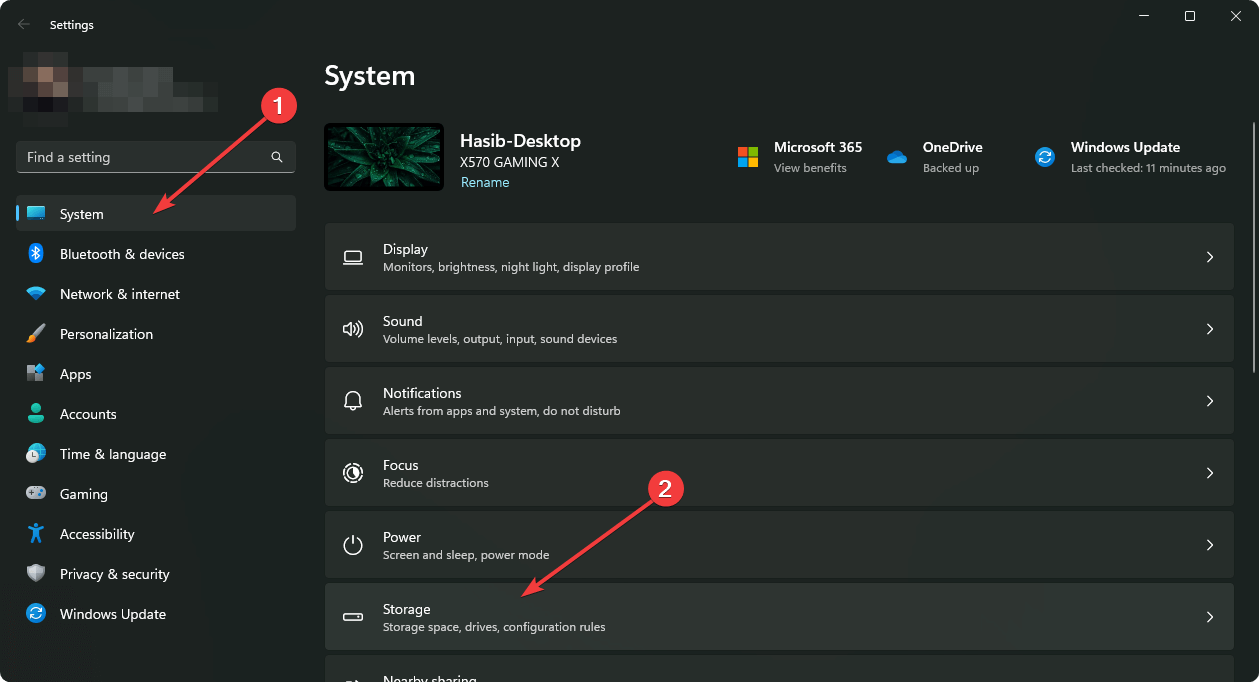Open Time & language settings
The image size is (1259, 682).
(x=156, y=453)
